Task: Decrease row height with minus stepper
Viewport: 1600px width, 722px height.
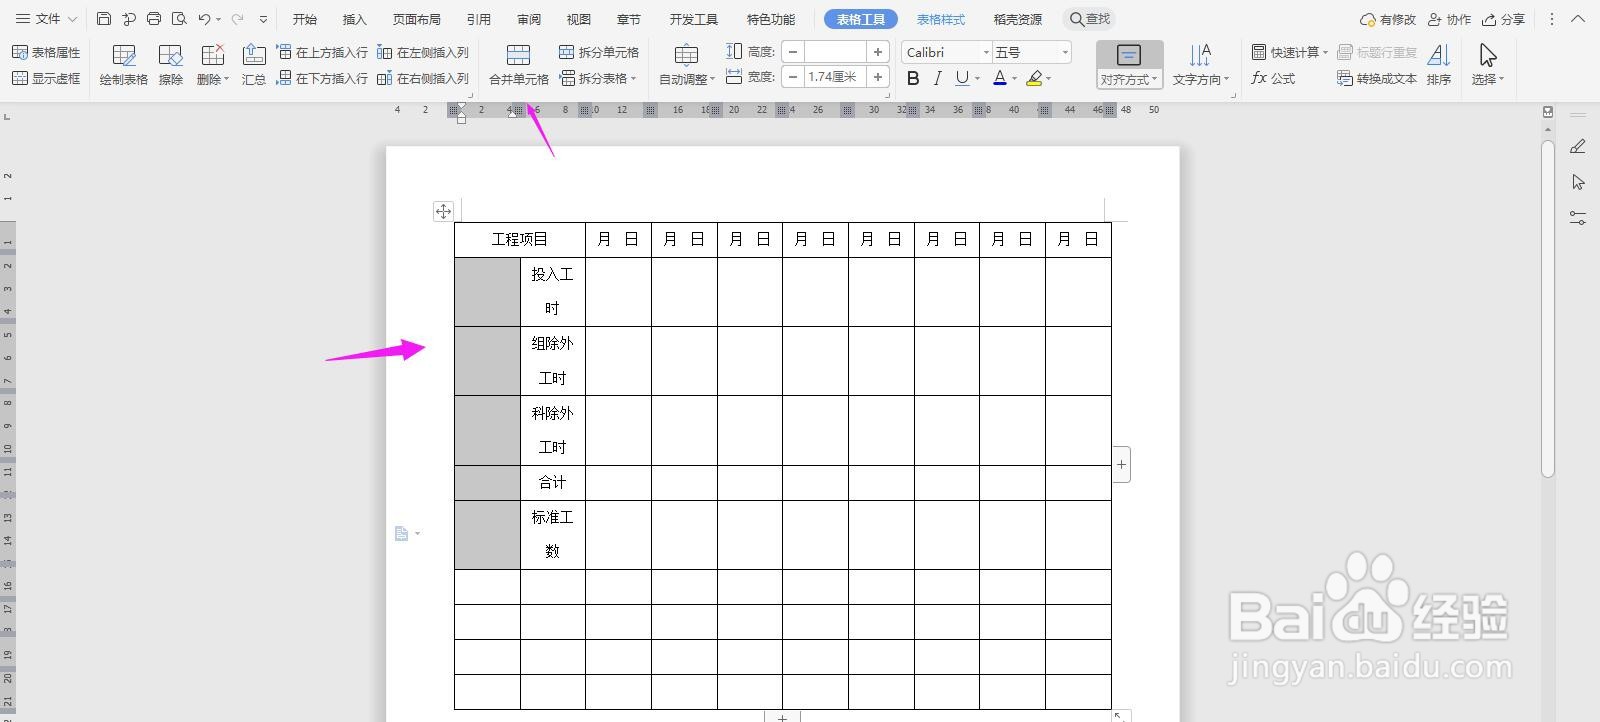Action: (x=793, y=52)
